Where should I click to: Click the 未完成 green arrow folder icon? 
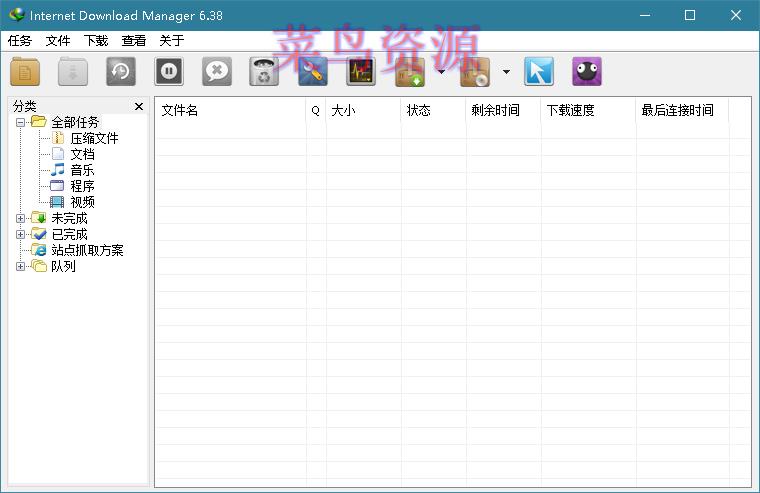point(39,218)
